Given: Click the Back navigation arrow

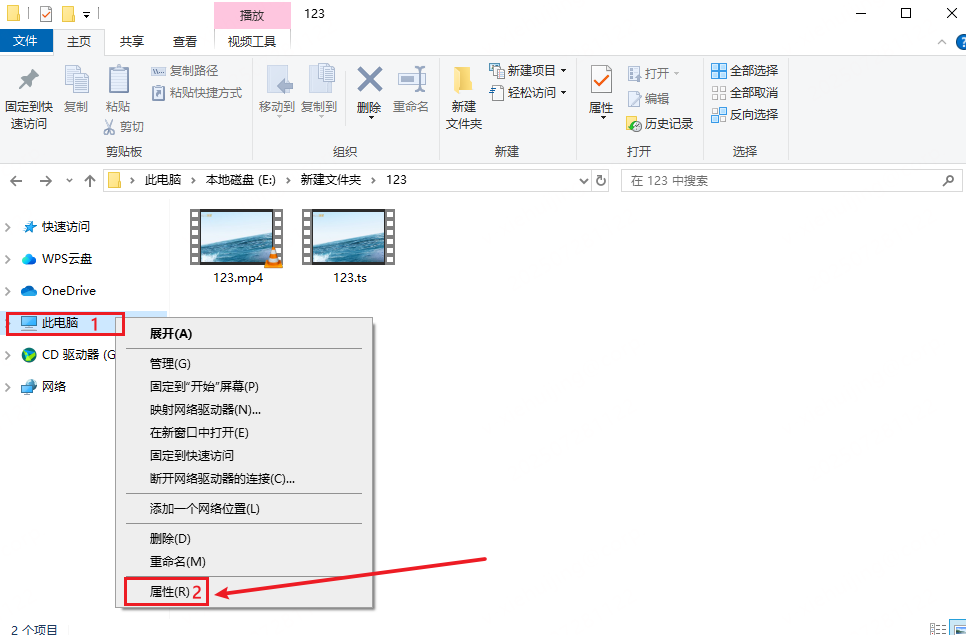Looking at the screenshot, I should [17, 180].
